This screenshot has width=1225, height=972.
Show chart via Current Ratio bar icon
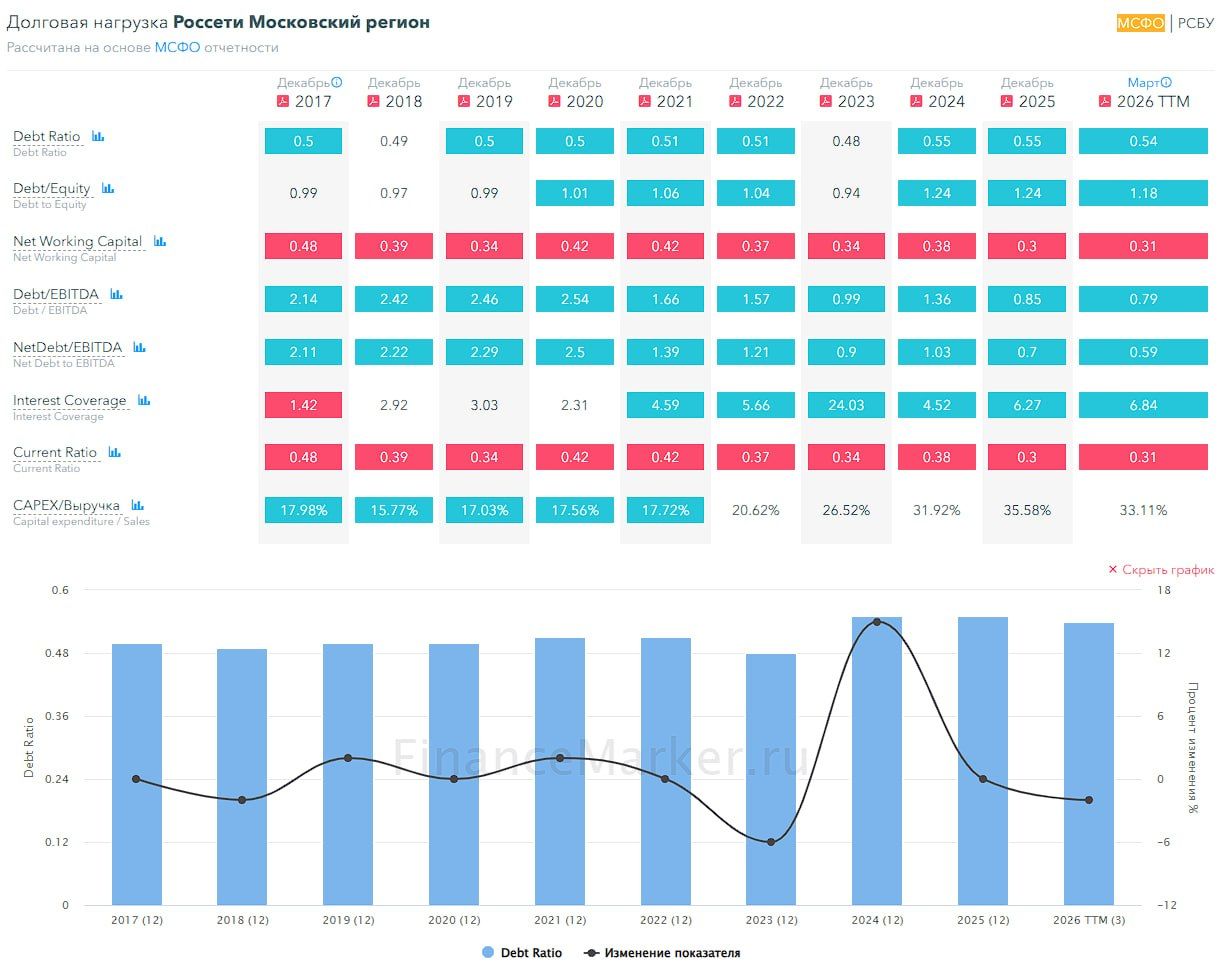click(x=114, y=452)
